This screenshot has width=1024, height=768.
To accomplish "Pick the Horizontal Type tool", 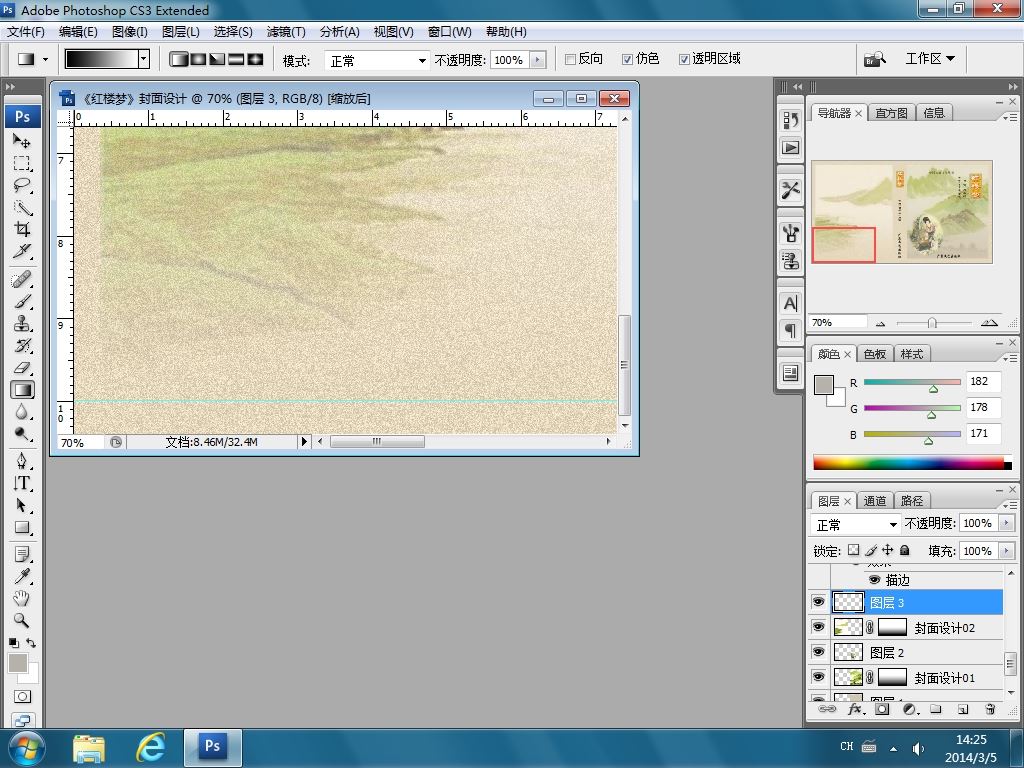I will pos(22,483).
